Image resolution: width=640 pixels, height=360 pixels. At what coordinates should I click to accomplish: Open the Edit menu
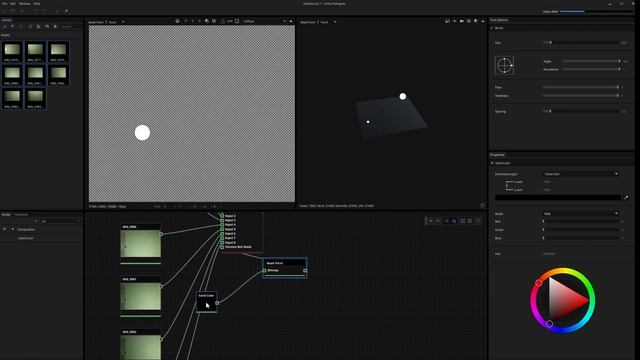click(x=13, y=3)
